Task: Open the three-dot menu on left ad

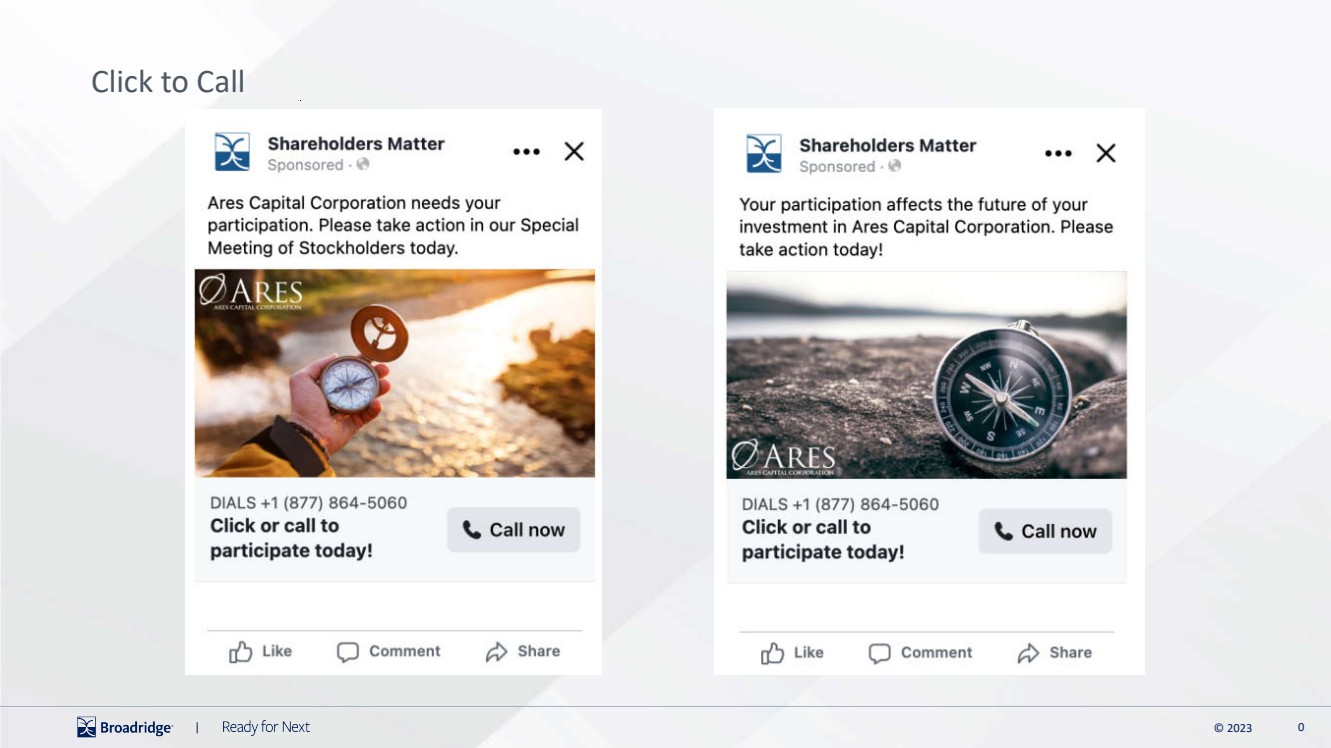Action: click(526, 152)
